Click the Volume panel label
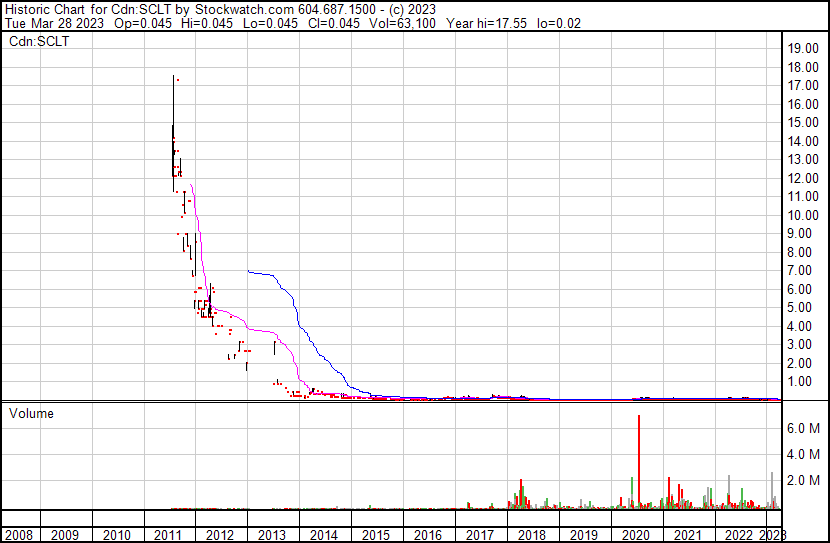The width and height of the screenshot is (830, 543). coord(31,413)
